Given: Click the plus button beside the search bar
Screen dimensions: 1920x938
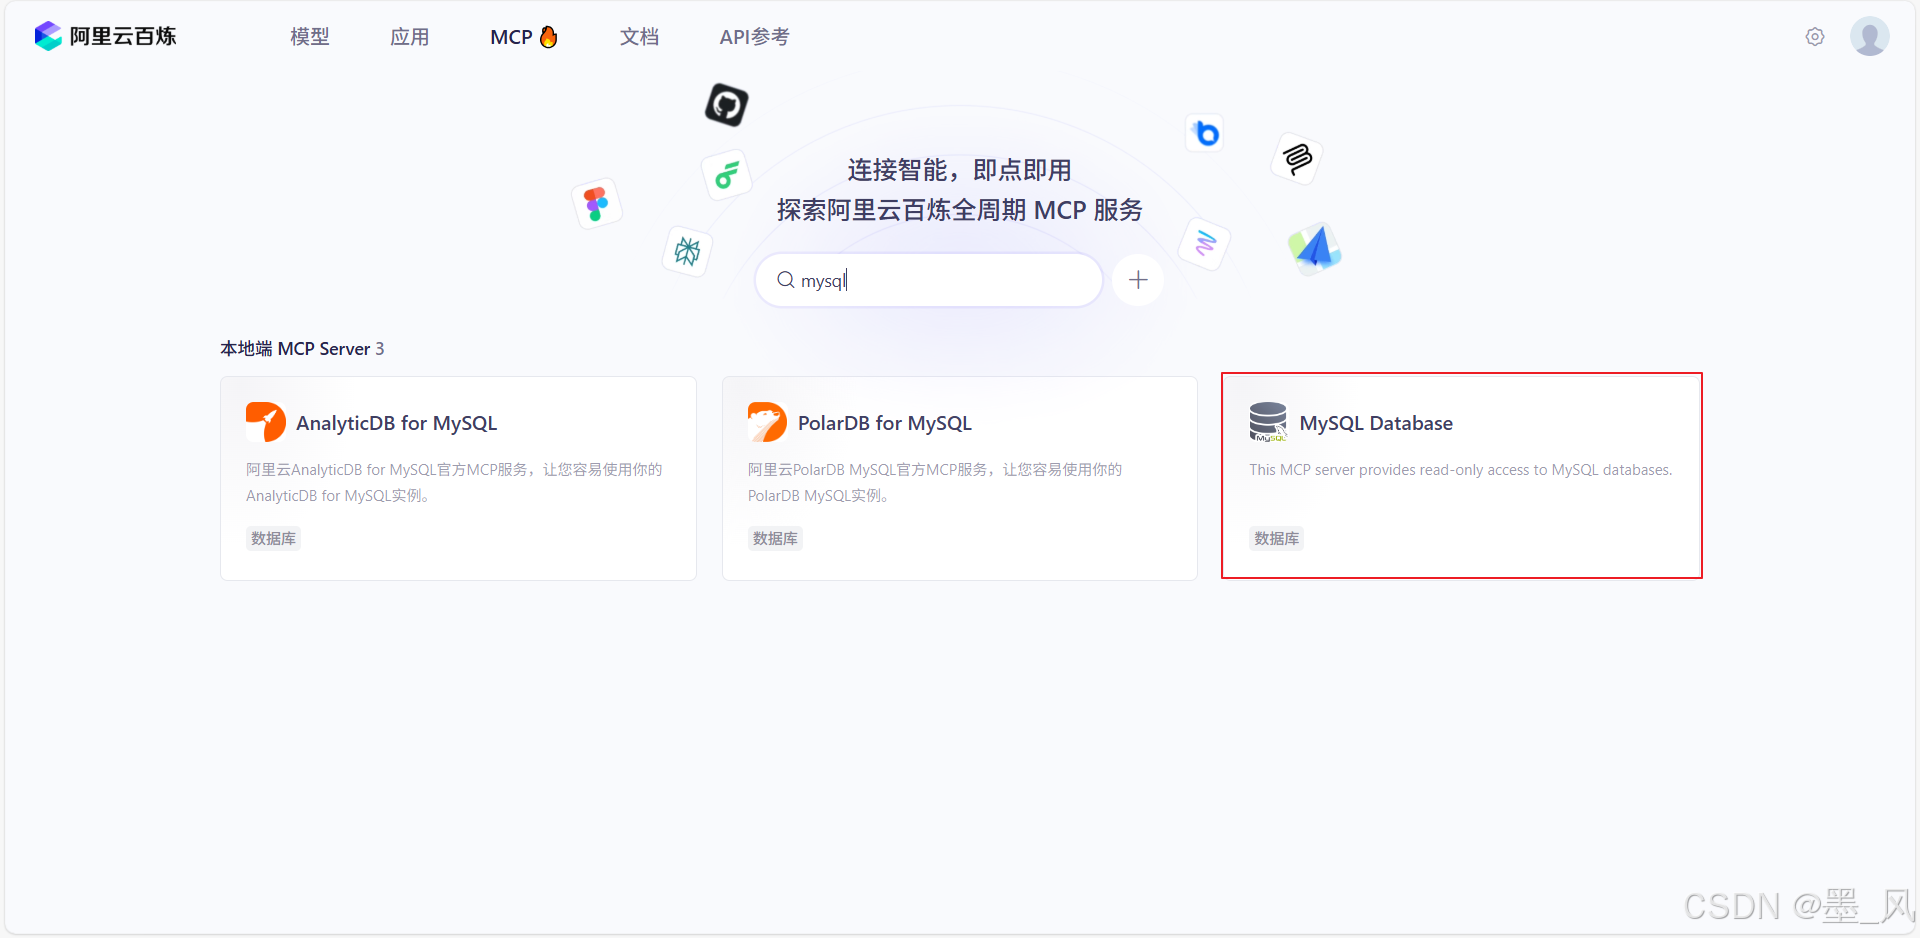Looking at the screenshot, I should [x=1137, y=280].
